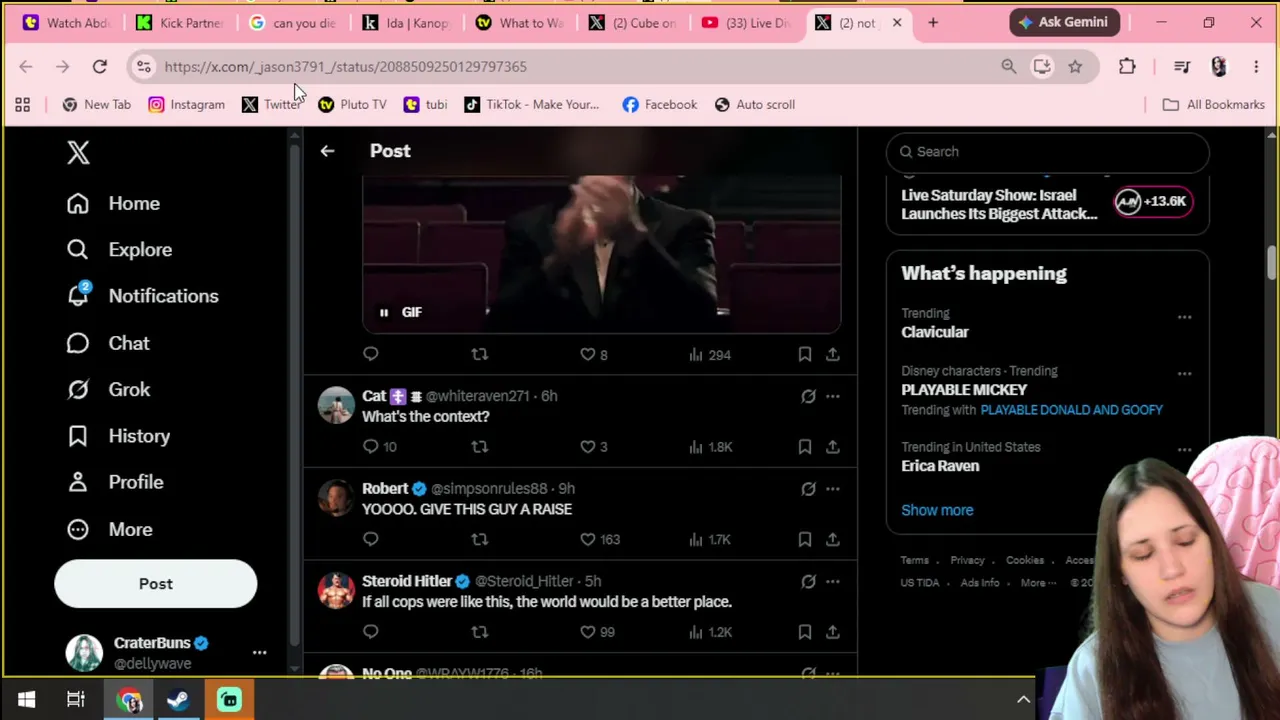Open the Erica Raven trending topic
Viewport: 1280px width, 720px height.
click(x=940, y=466)
